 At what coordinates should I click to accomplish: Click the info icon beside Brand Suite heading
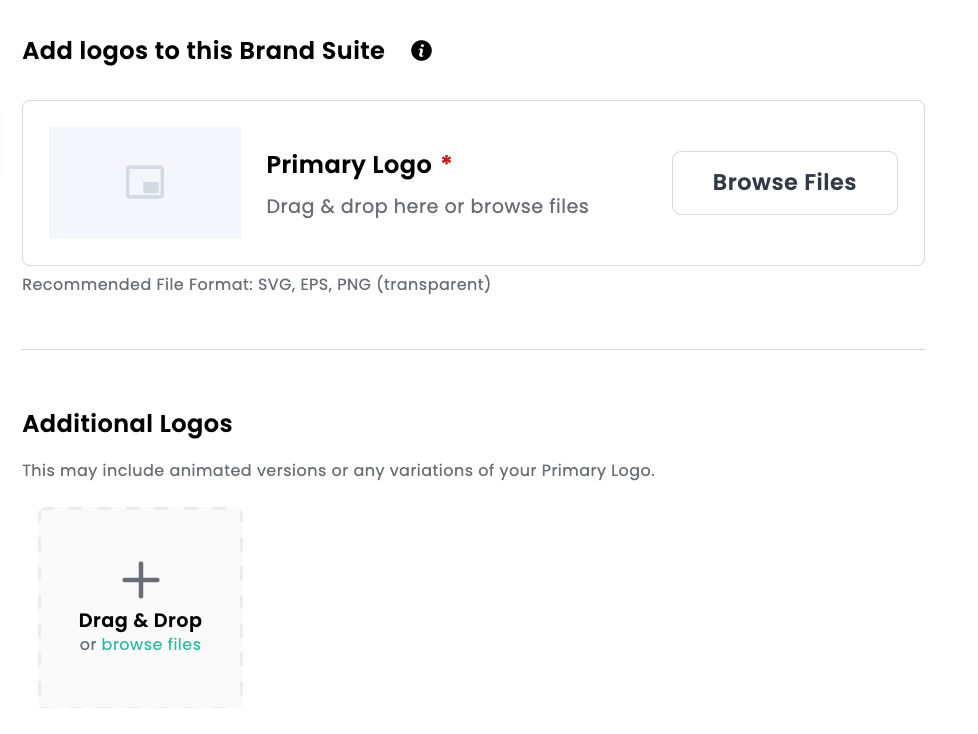click(x=421, y=51)
